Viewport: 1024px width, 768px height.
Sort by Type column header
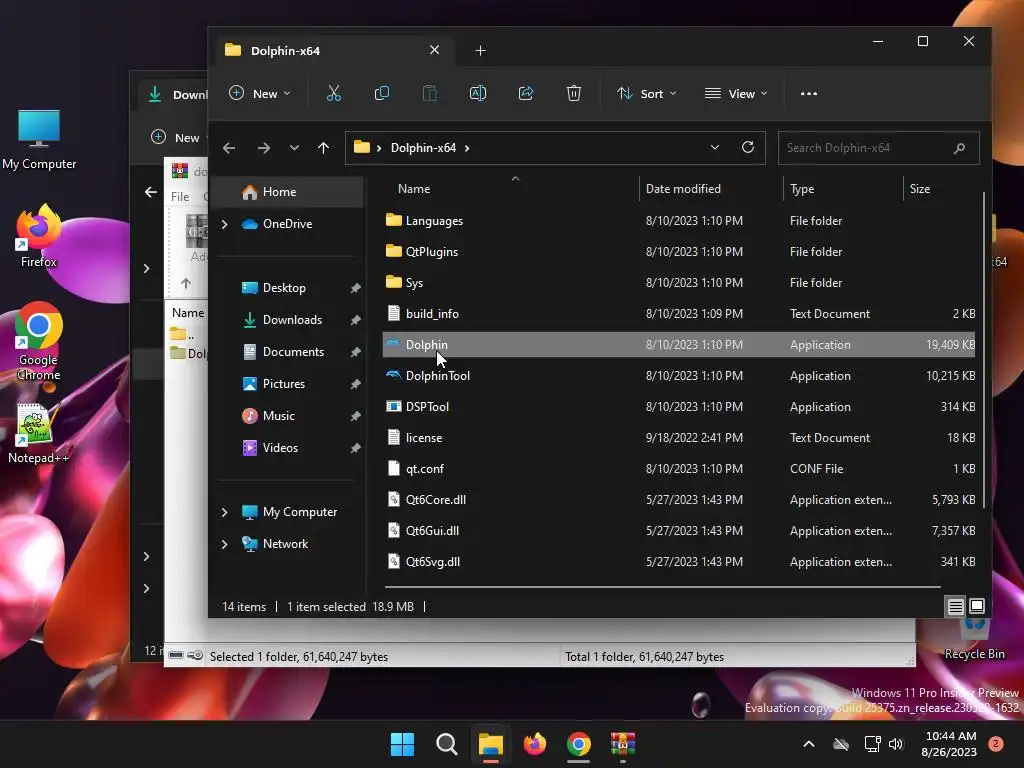pyautogui.click(x=802, y=189)
